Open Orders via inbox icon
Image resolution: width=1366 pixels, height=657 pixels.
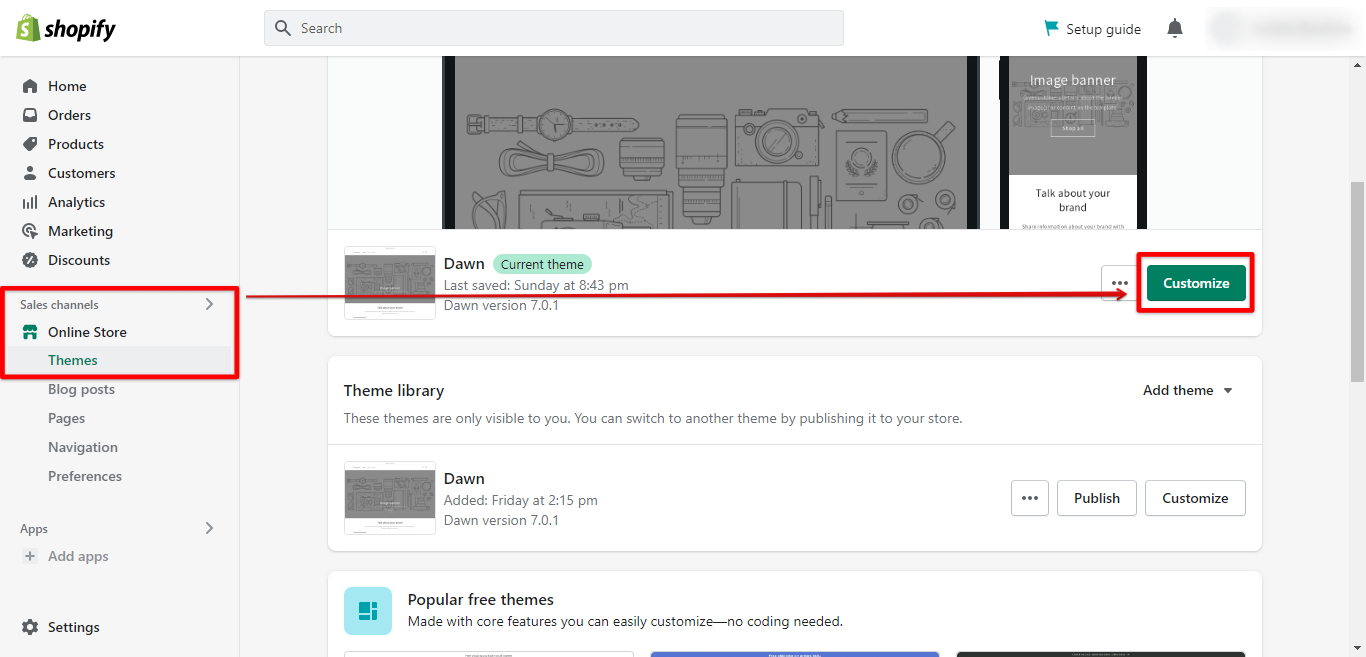click(30, 115)
